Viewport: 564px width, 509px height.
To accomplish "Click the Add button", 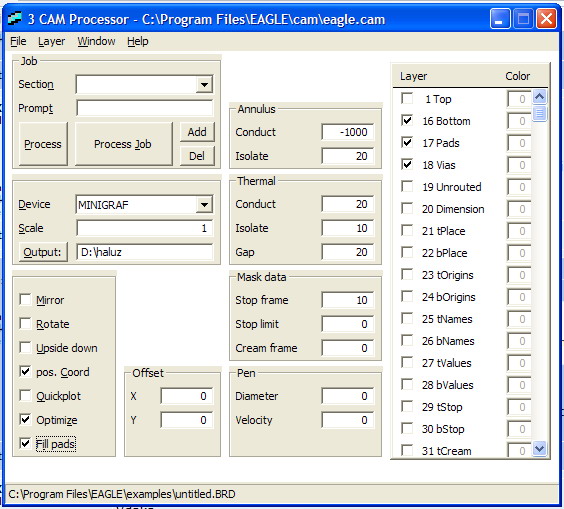I will point(197,132).
